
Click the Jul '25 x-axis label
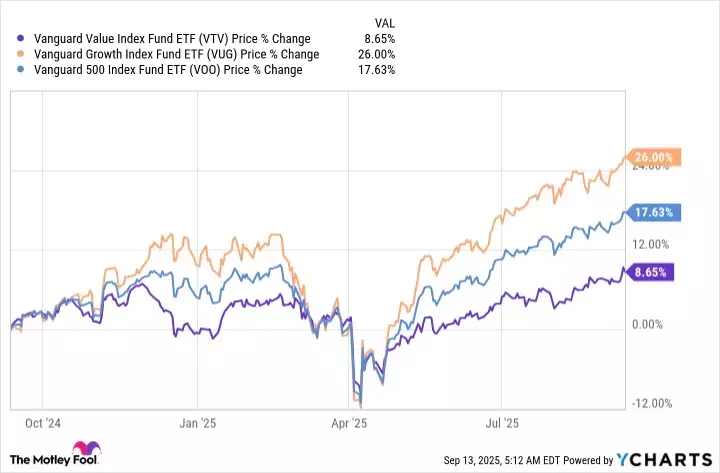[x=505, y=423]
